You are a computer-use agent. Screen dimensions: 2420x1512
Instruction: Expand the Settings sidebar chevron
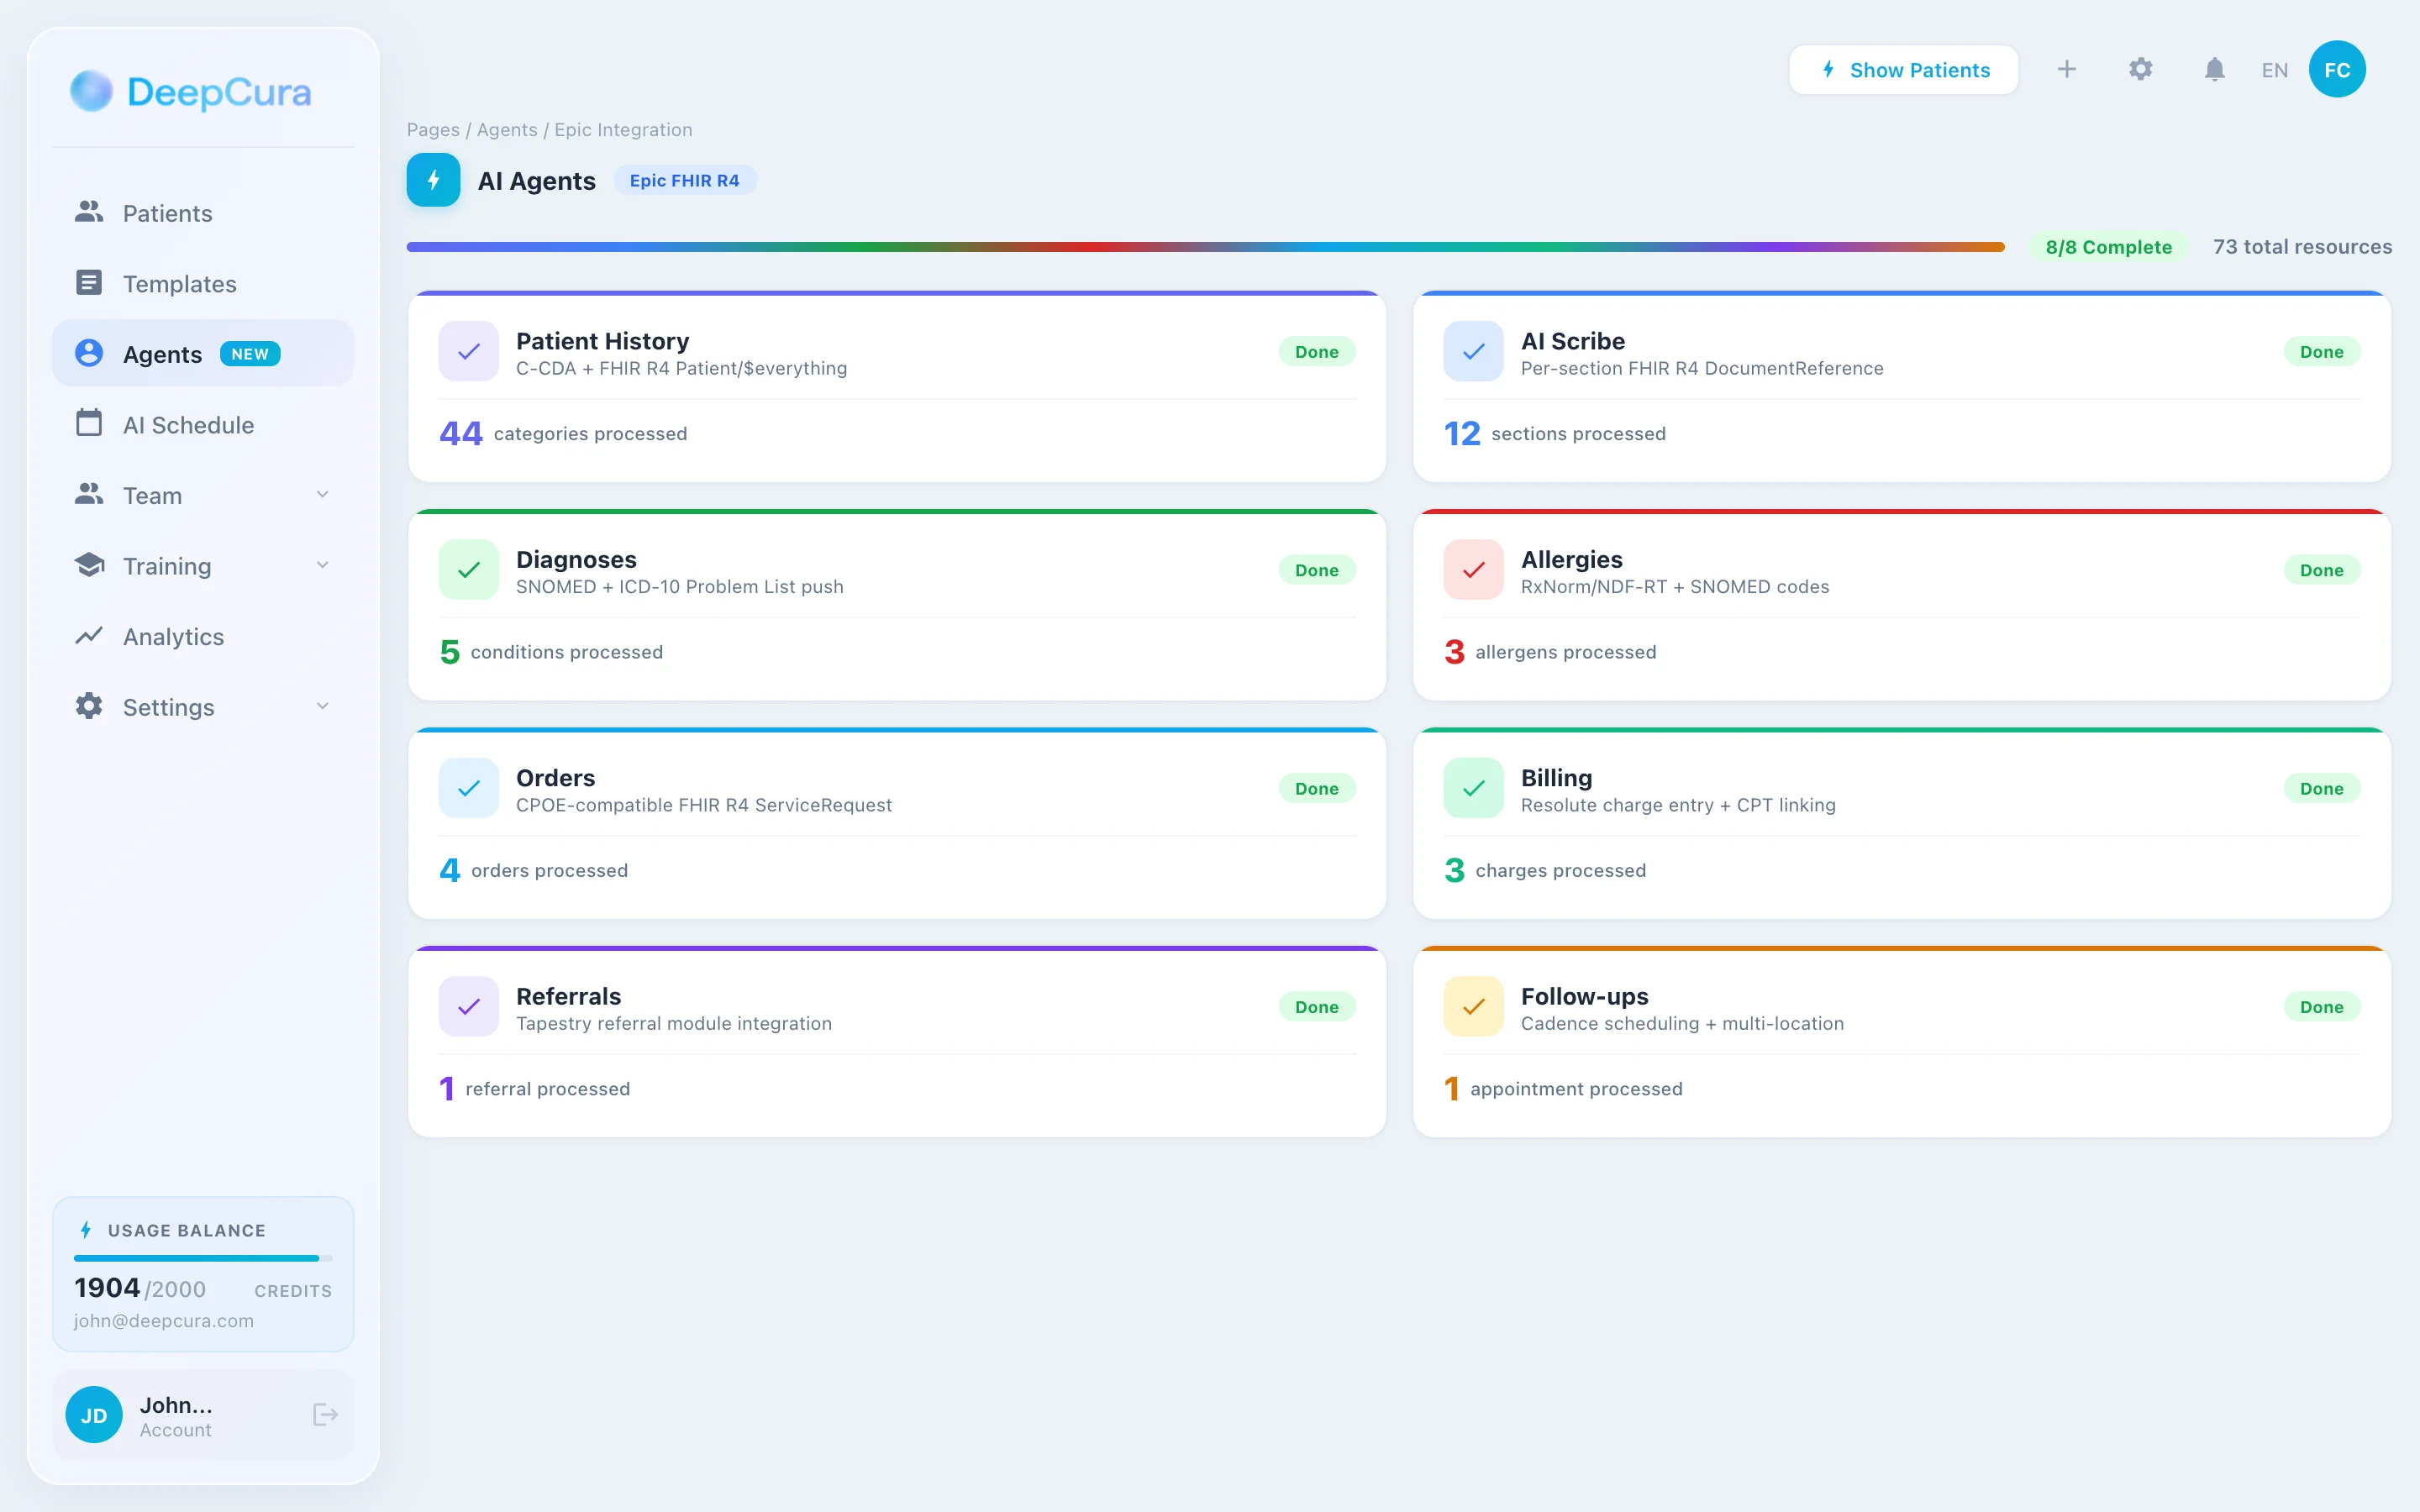pos(322,706)
